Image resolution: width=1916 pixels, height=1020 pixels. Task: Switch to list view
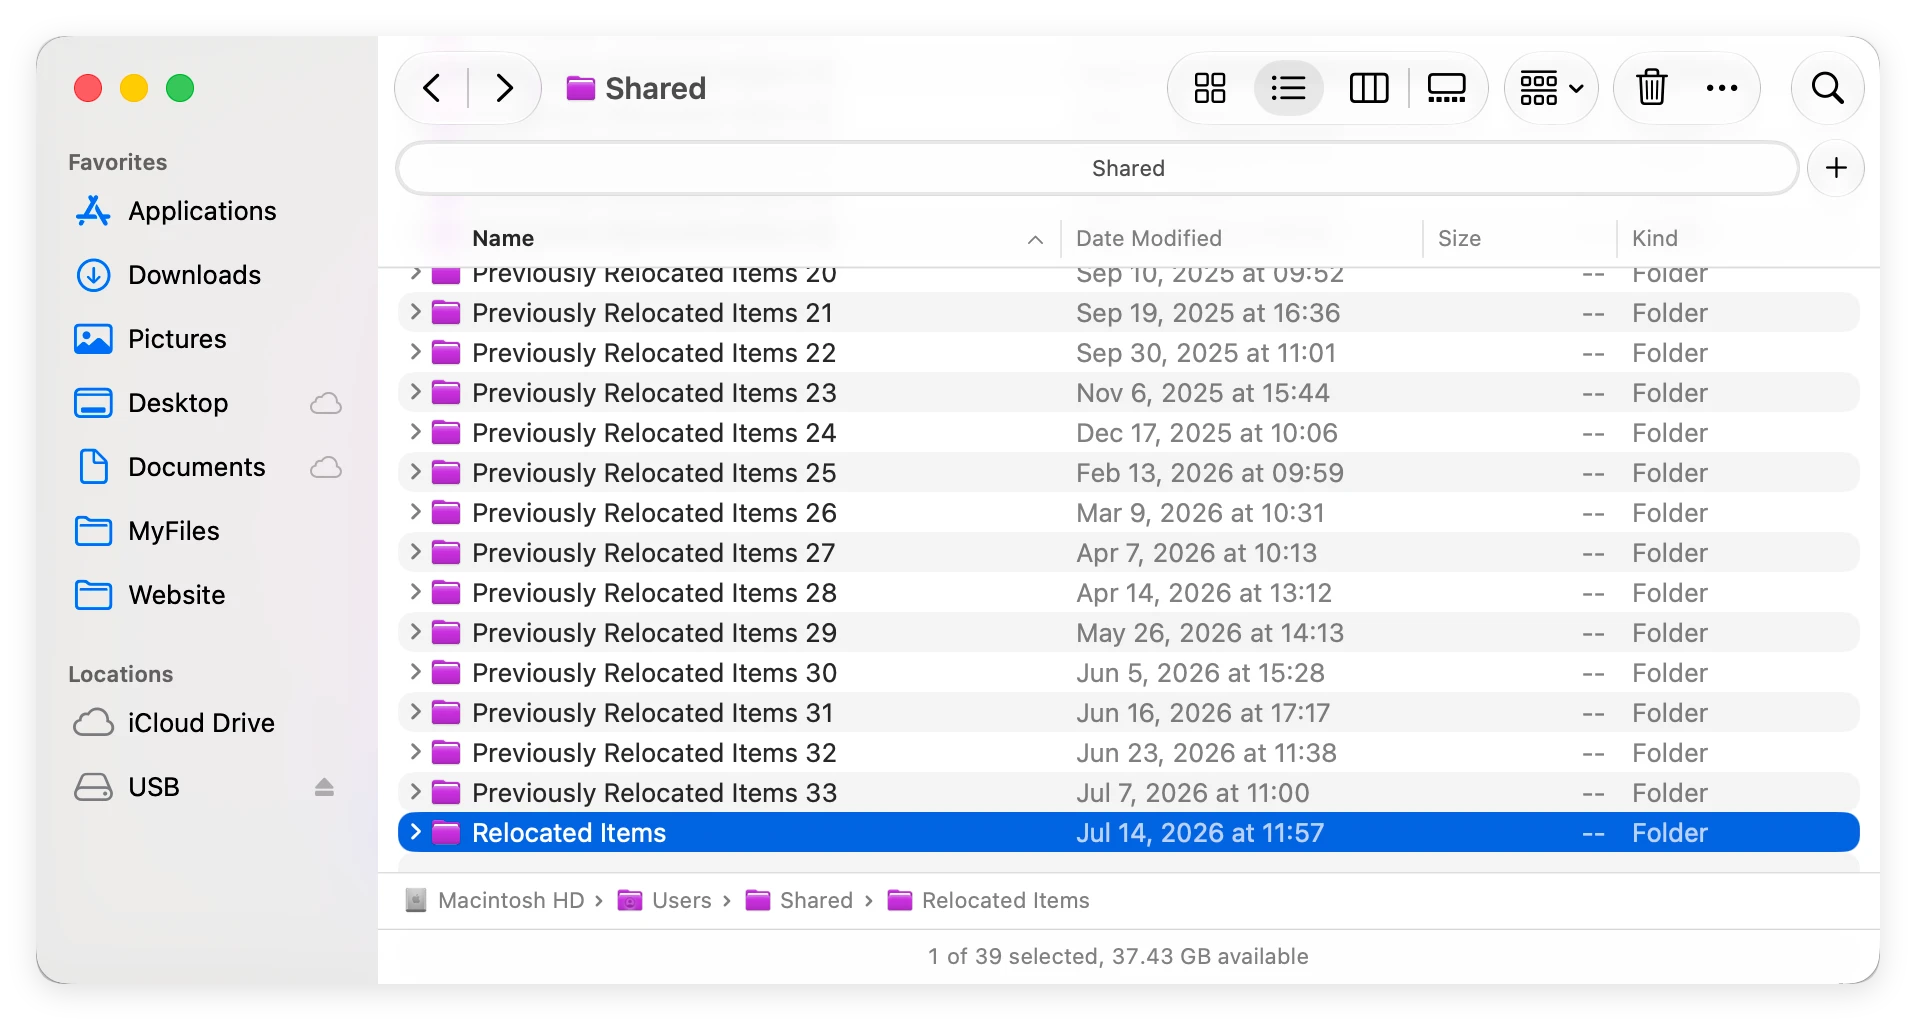(x=1288, y=88)
